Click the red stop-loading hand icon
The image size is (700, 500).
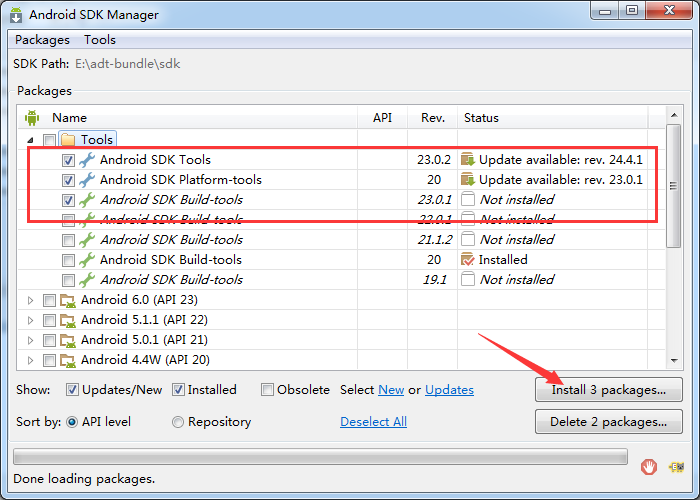[x=649, y=467]
